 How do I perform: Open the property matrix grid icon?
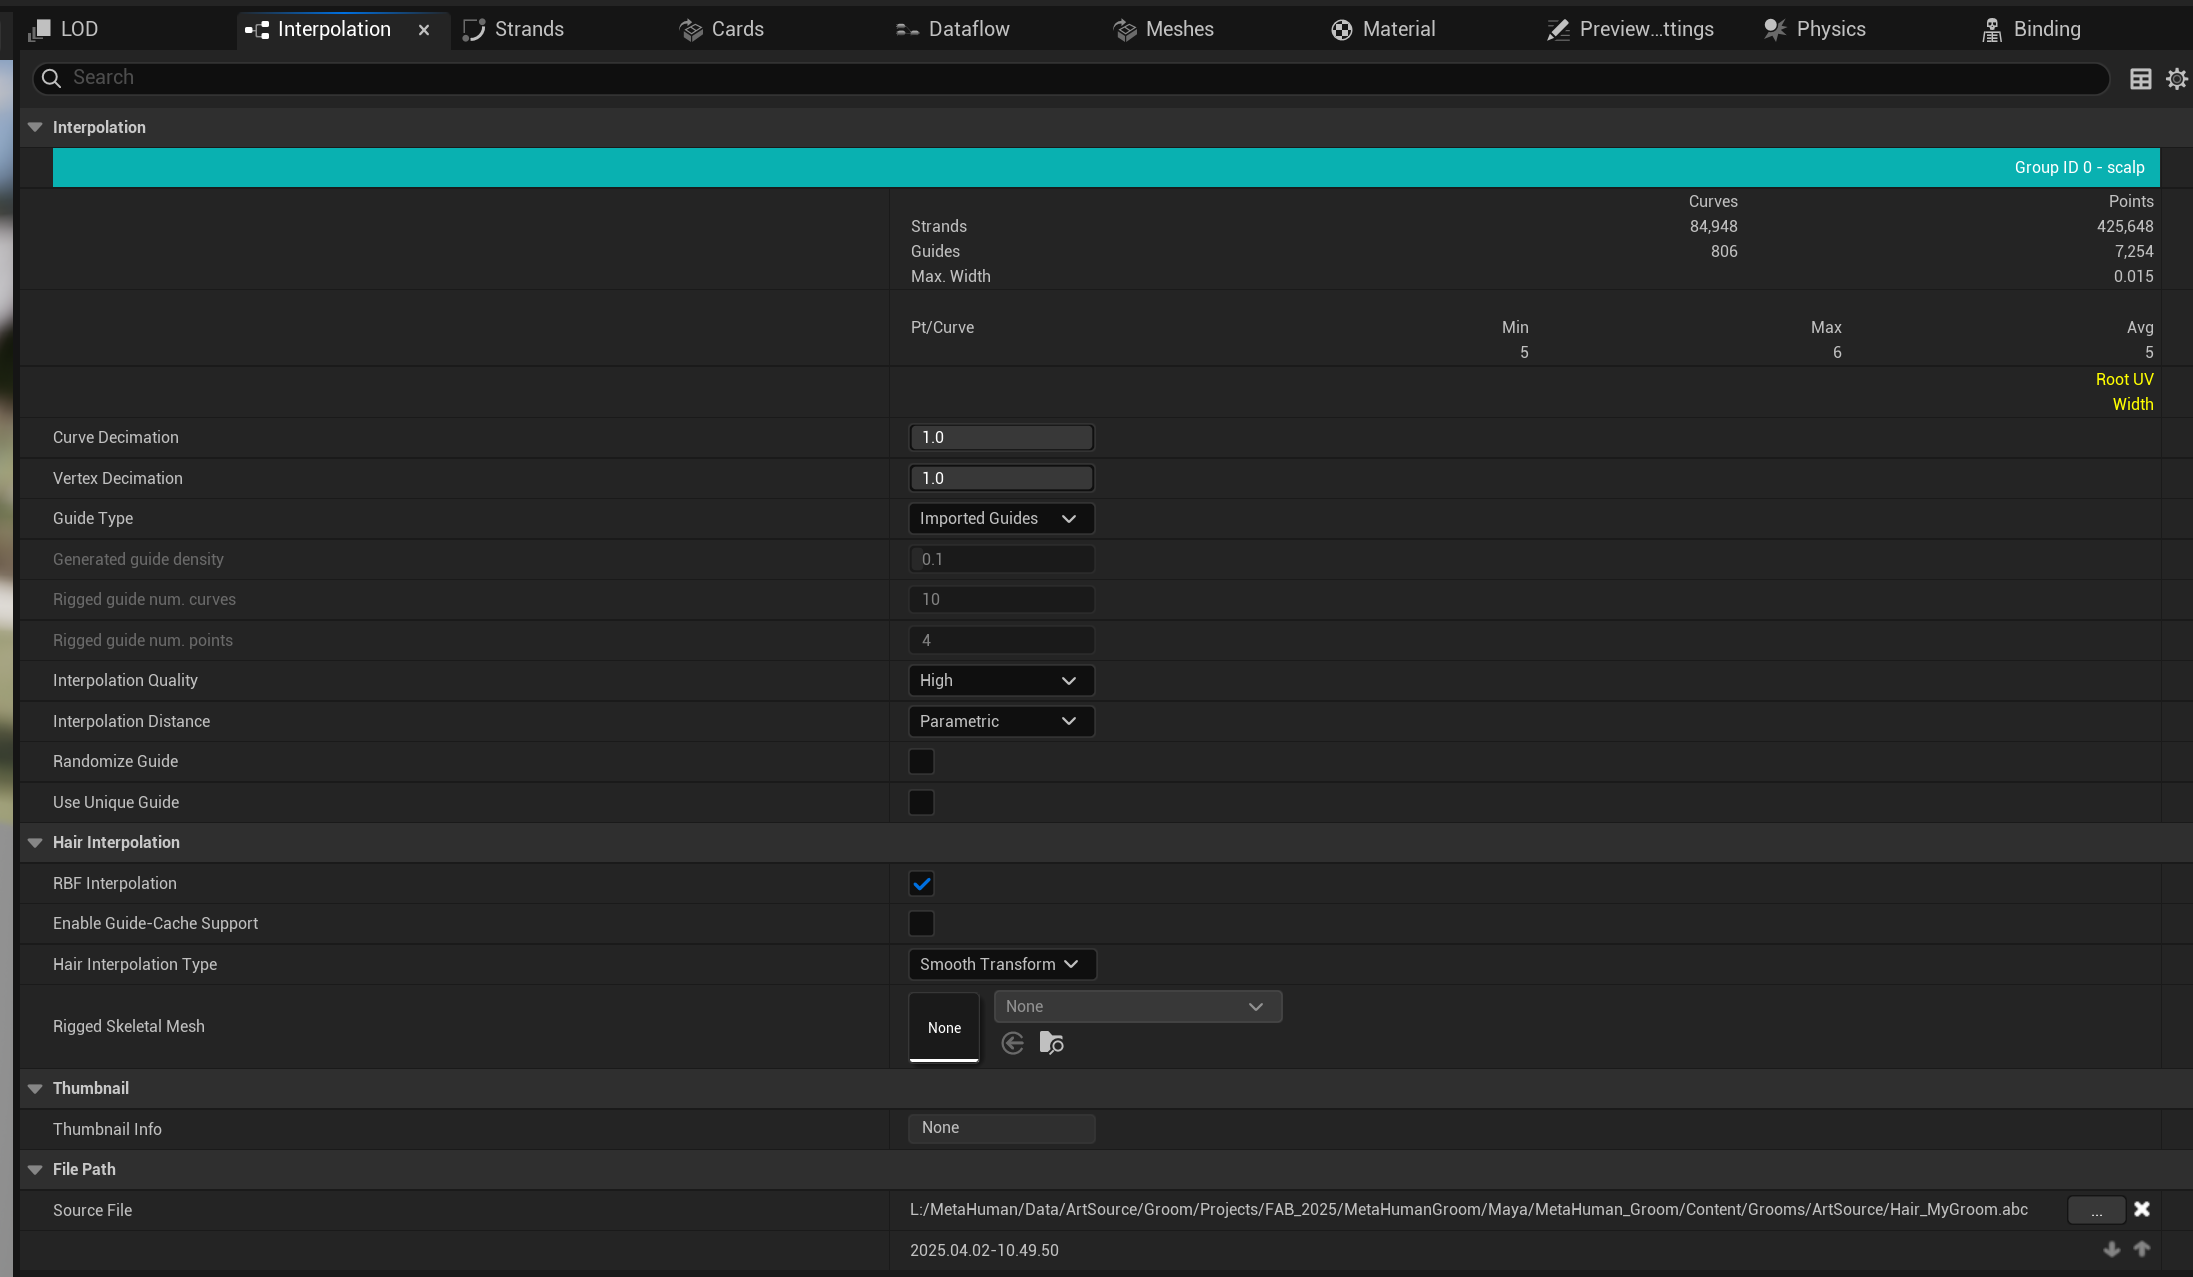[2141, 79]
